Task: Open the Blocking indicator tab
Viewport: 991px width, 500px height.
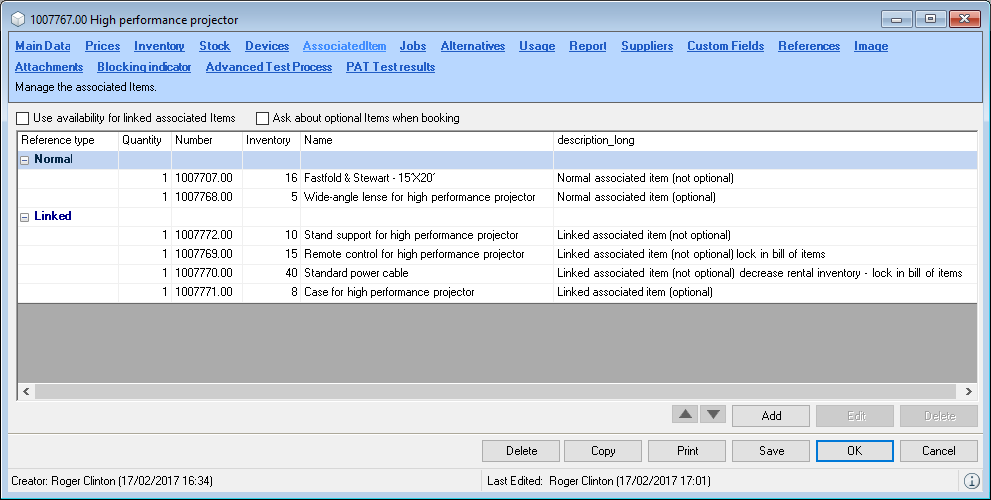Action: click(144, 67)
